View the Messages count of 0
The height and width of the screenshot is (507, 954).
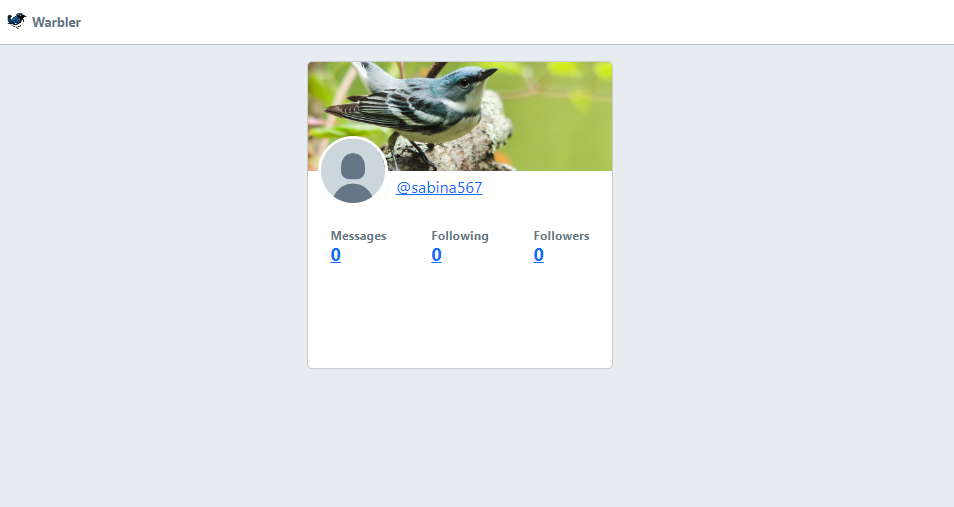(x=336, y=254)
